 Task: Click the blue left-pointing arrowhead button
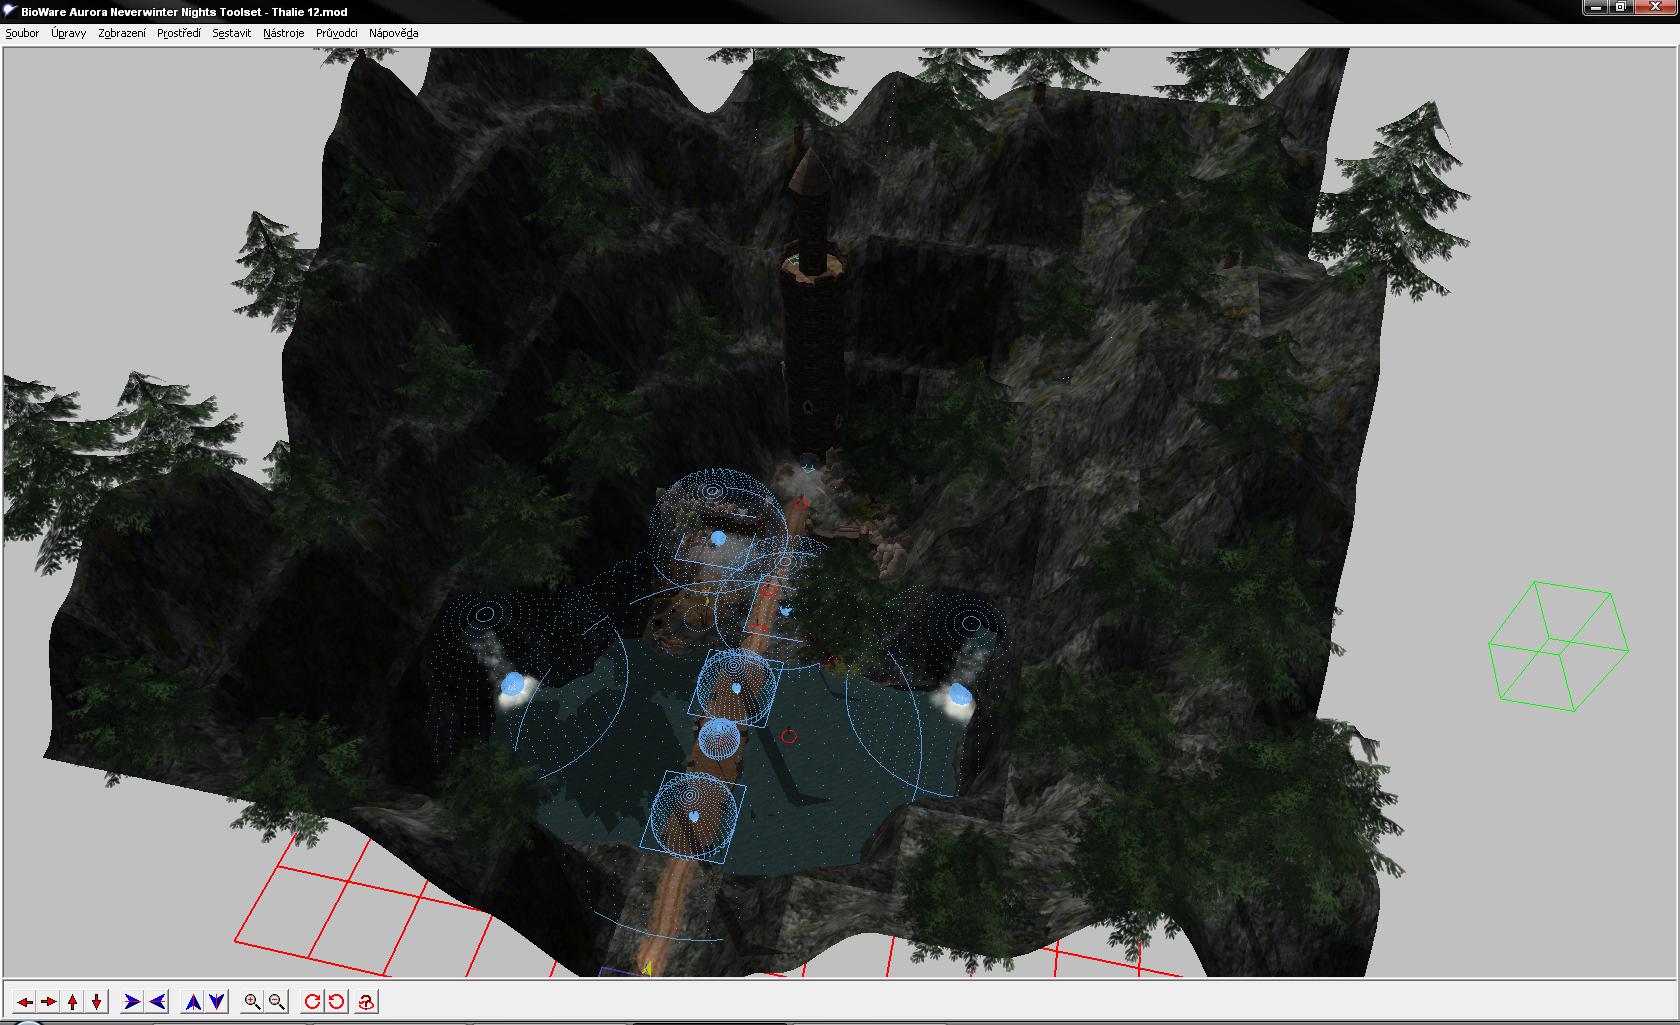pyautogui.click(x=157, y=1001)
